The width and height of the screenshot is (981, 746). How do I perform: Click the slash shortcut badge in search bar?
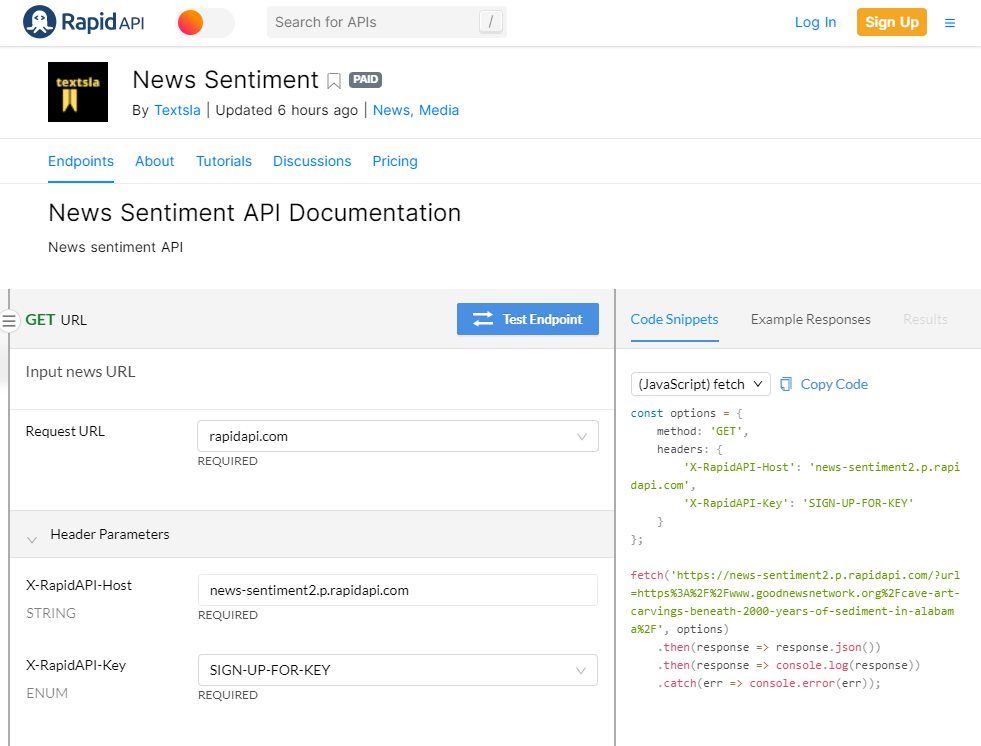[490, 21]
